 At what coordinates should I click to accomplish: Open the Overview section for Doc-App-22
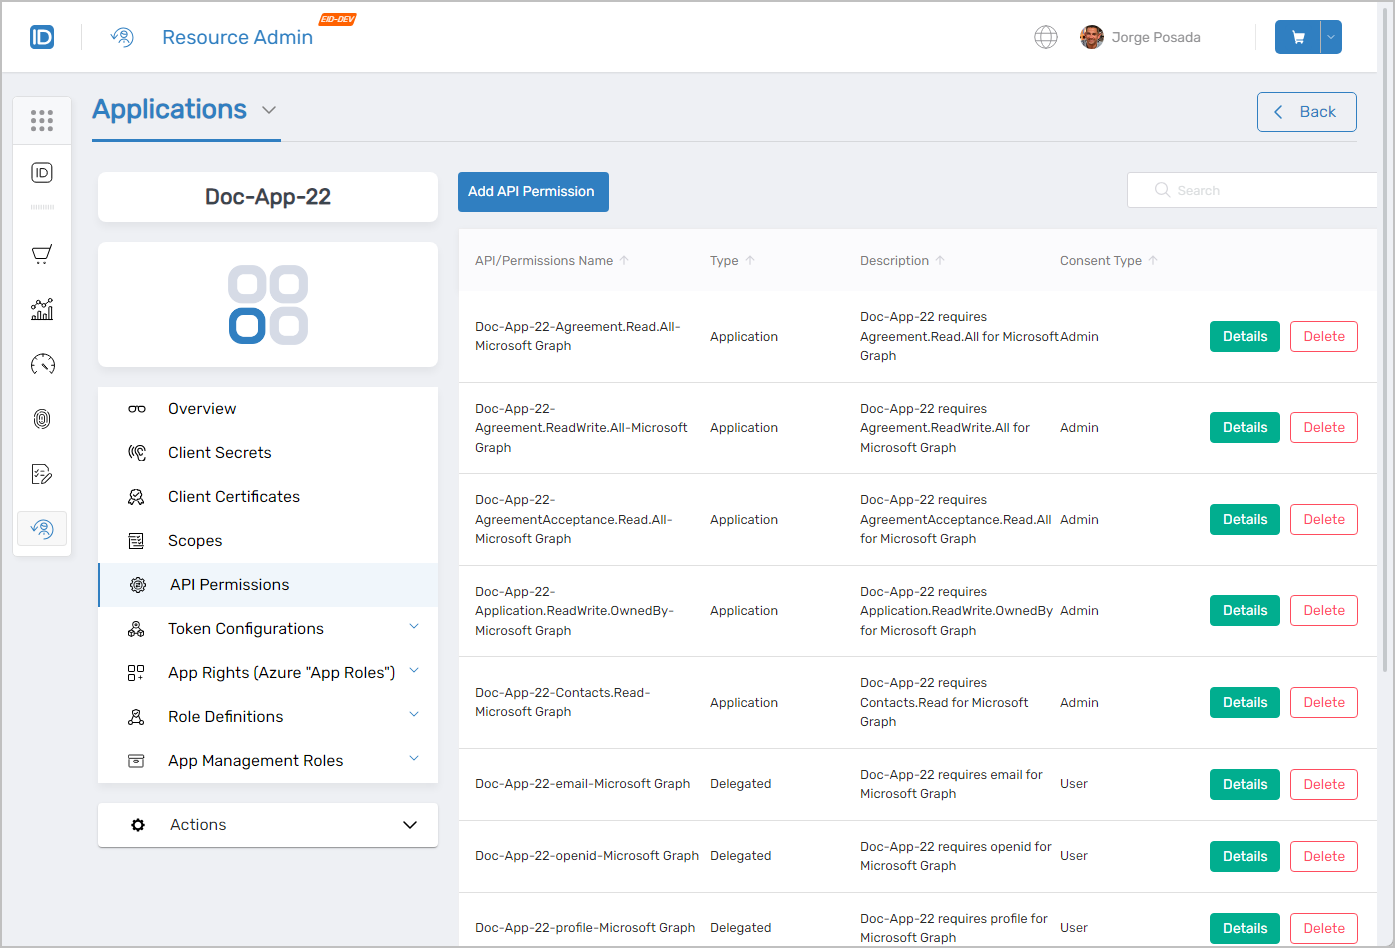202,408
